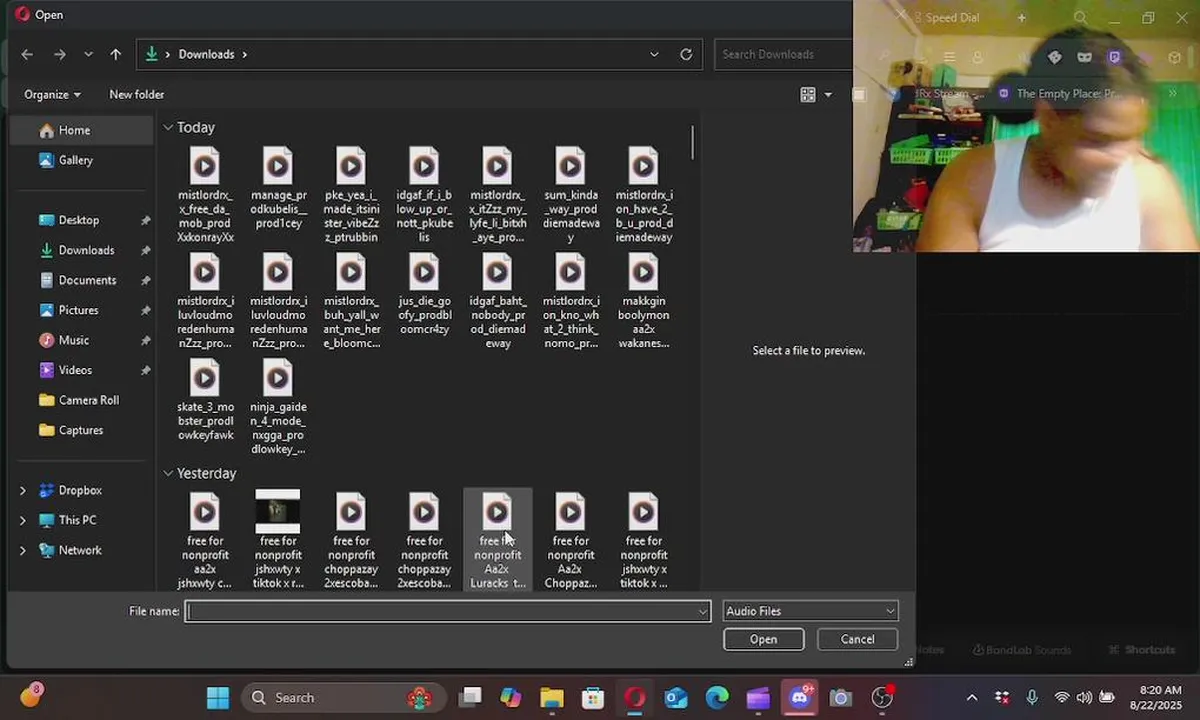This screenshot has width=1200, height=720.
Task: Open the view options dropdown arrow
Action: click(x=828, y=94)
